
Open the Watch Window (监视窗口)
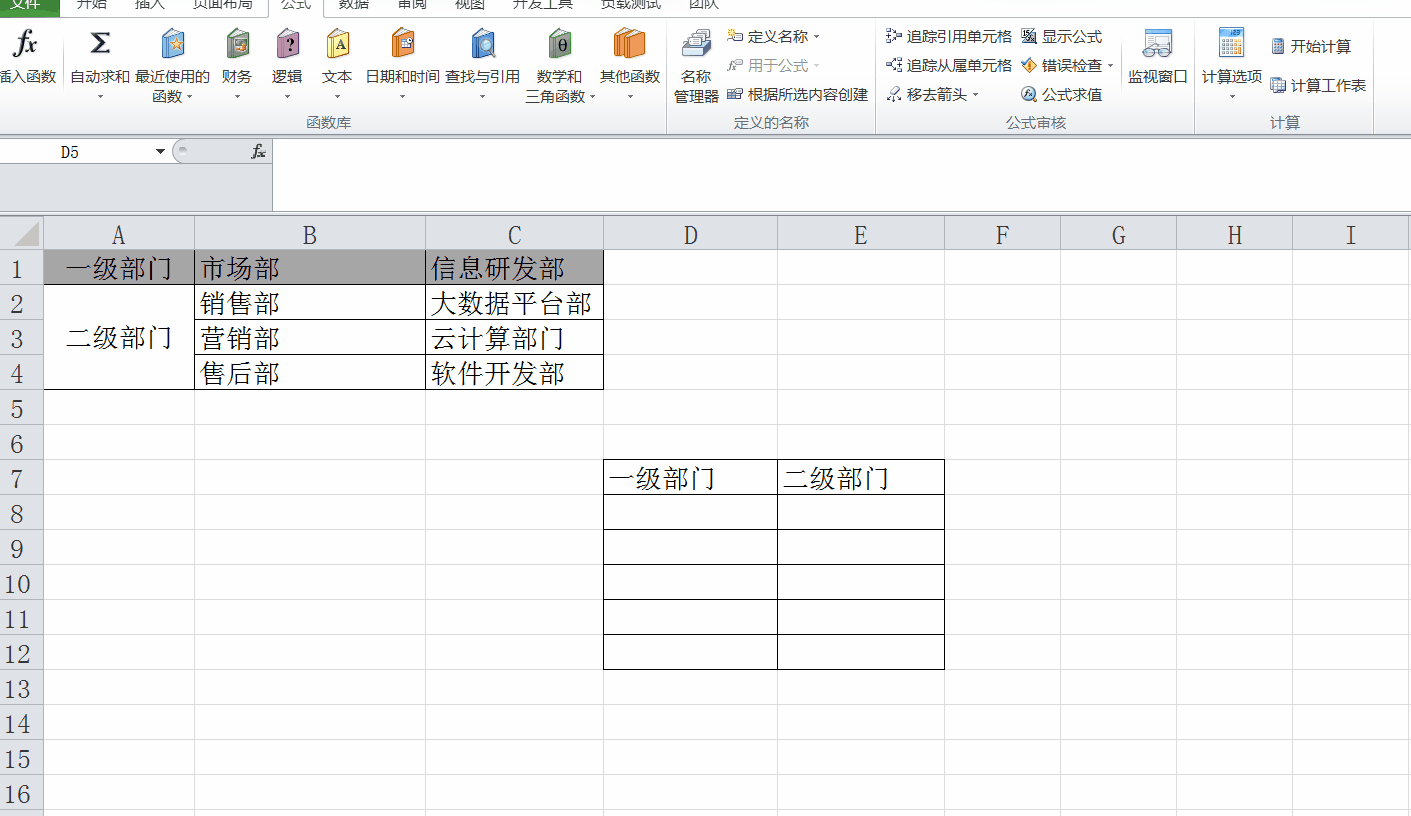[1157, 58]
